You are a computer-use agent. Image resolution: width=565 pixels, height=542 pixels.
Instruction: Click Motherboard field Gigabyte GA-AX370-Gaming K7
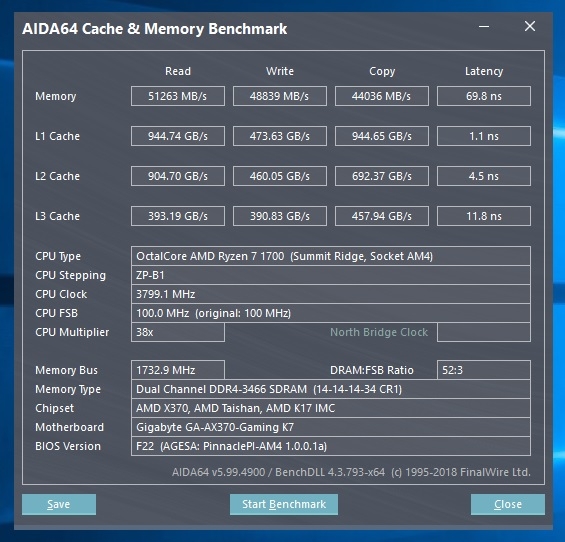(x=331, y=427)
